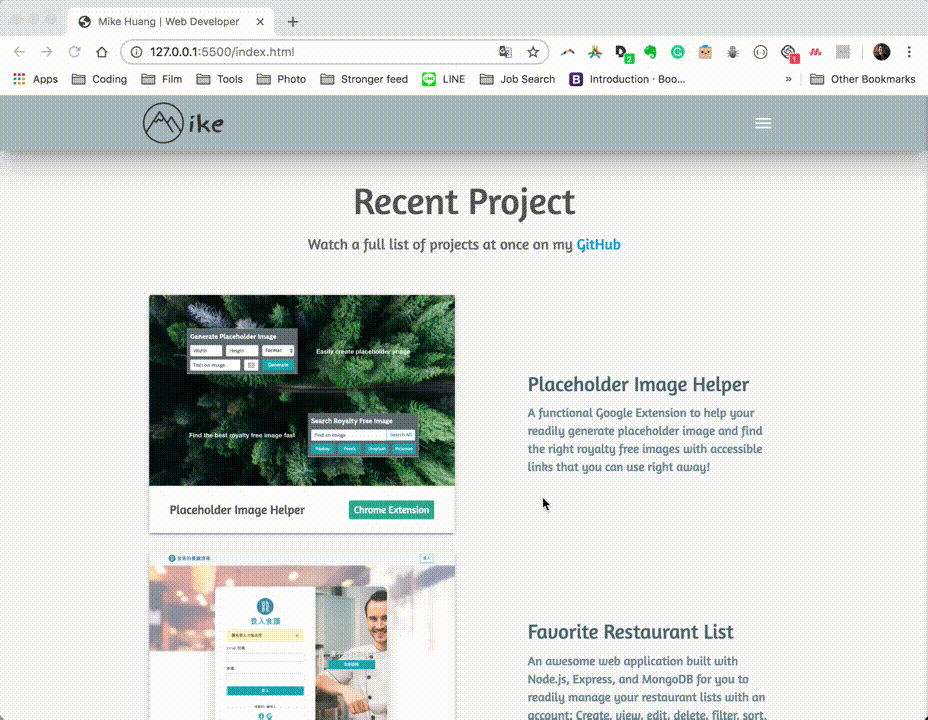Click the gray square extension icon
928x720 pixels.
843,52
